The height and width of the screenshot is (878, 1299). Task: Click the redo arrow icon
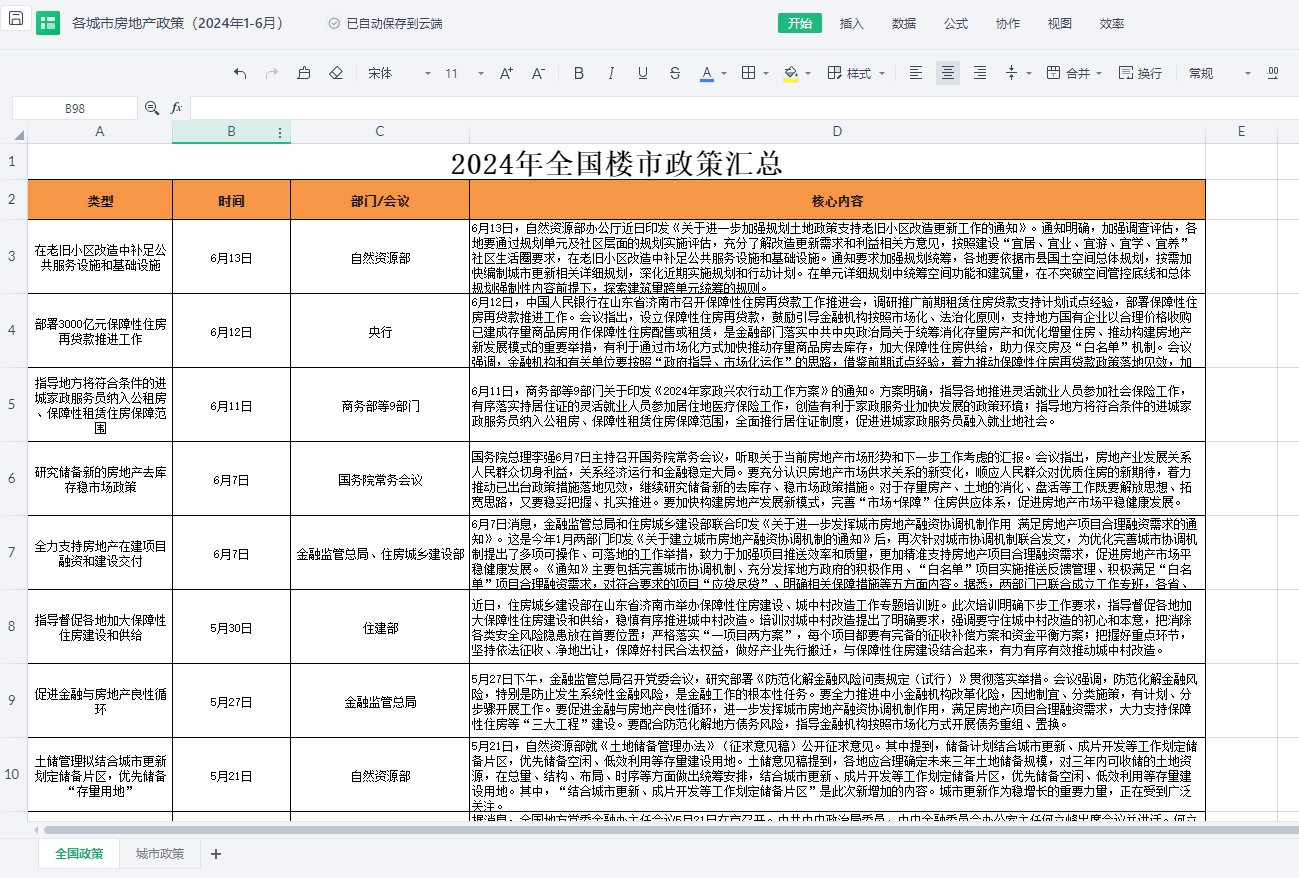[x=272, y=73]
